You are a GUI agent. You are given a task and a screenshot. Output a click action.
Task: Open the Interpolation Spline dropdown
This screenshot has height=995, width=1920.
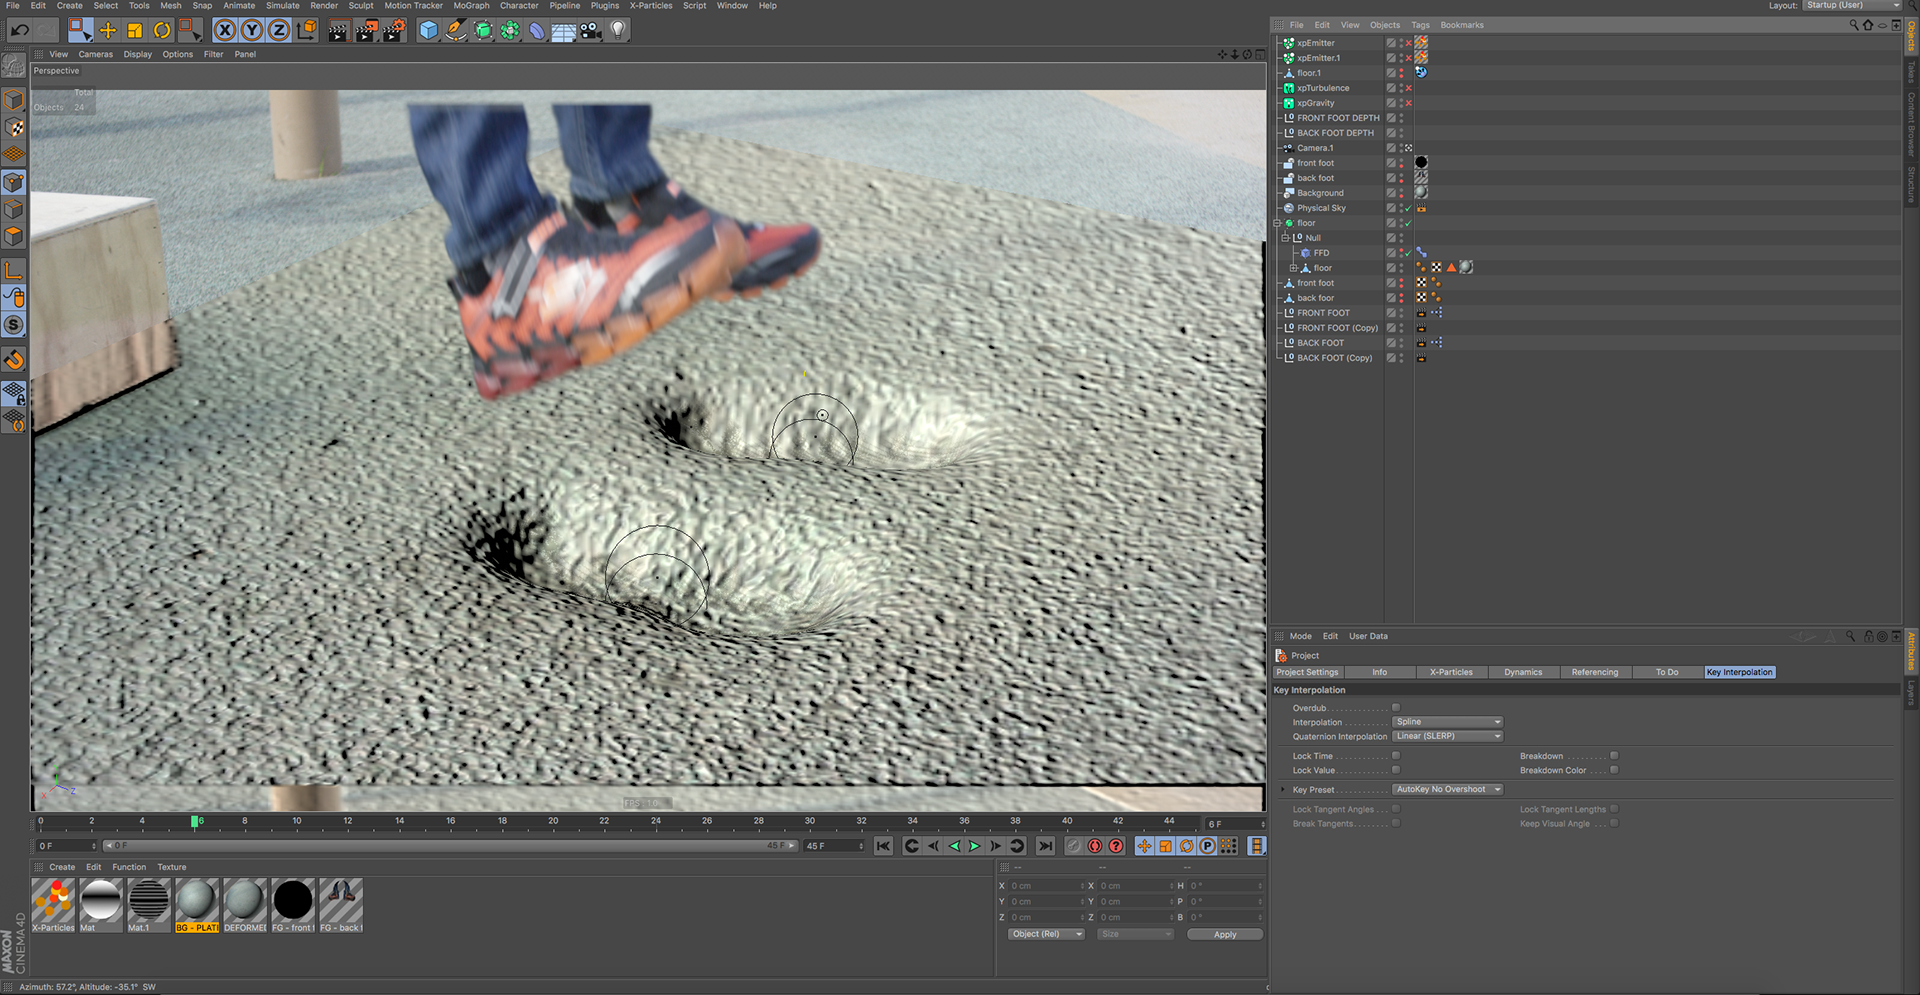click(x=1448, y=722)
